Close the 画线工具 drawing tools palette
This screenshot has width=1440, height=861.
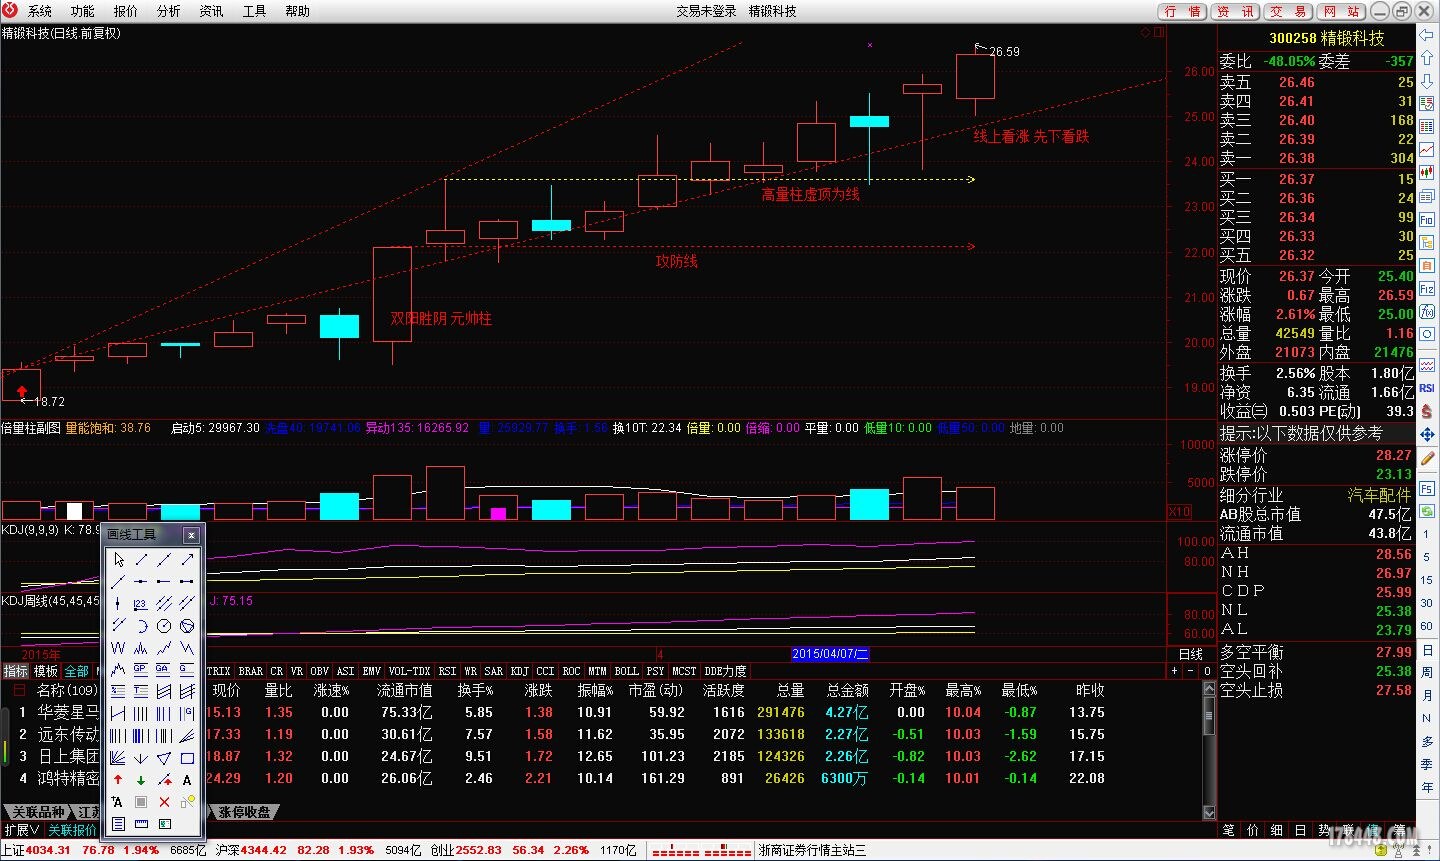pyautogui.click(x=191, y=535)
